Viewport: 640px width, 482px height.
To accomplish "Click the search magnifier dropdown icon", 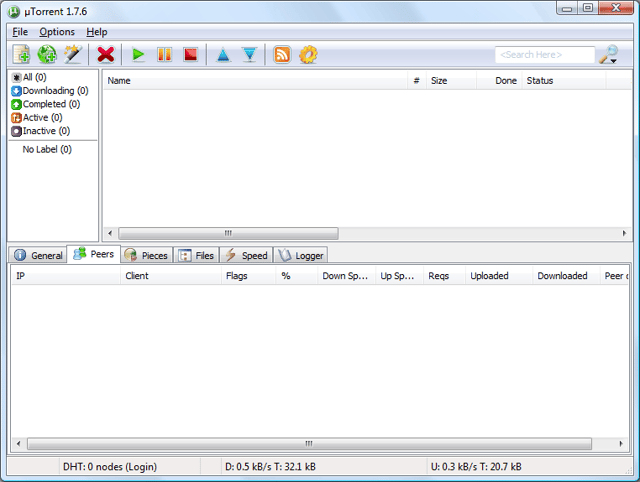I will pos(609,55).
